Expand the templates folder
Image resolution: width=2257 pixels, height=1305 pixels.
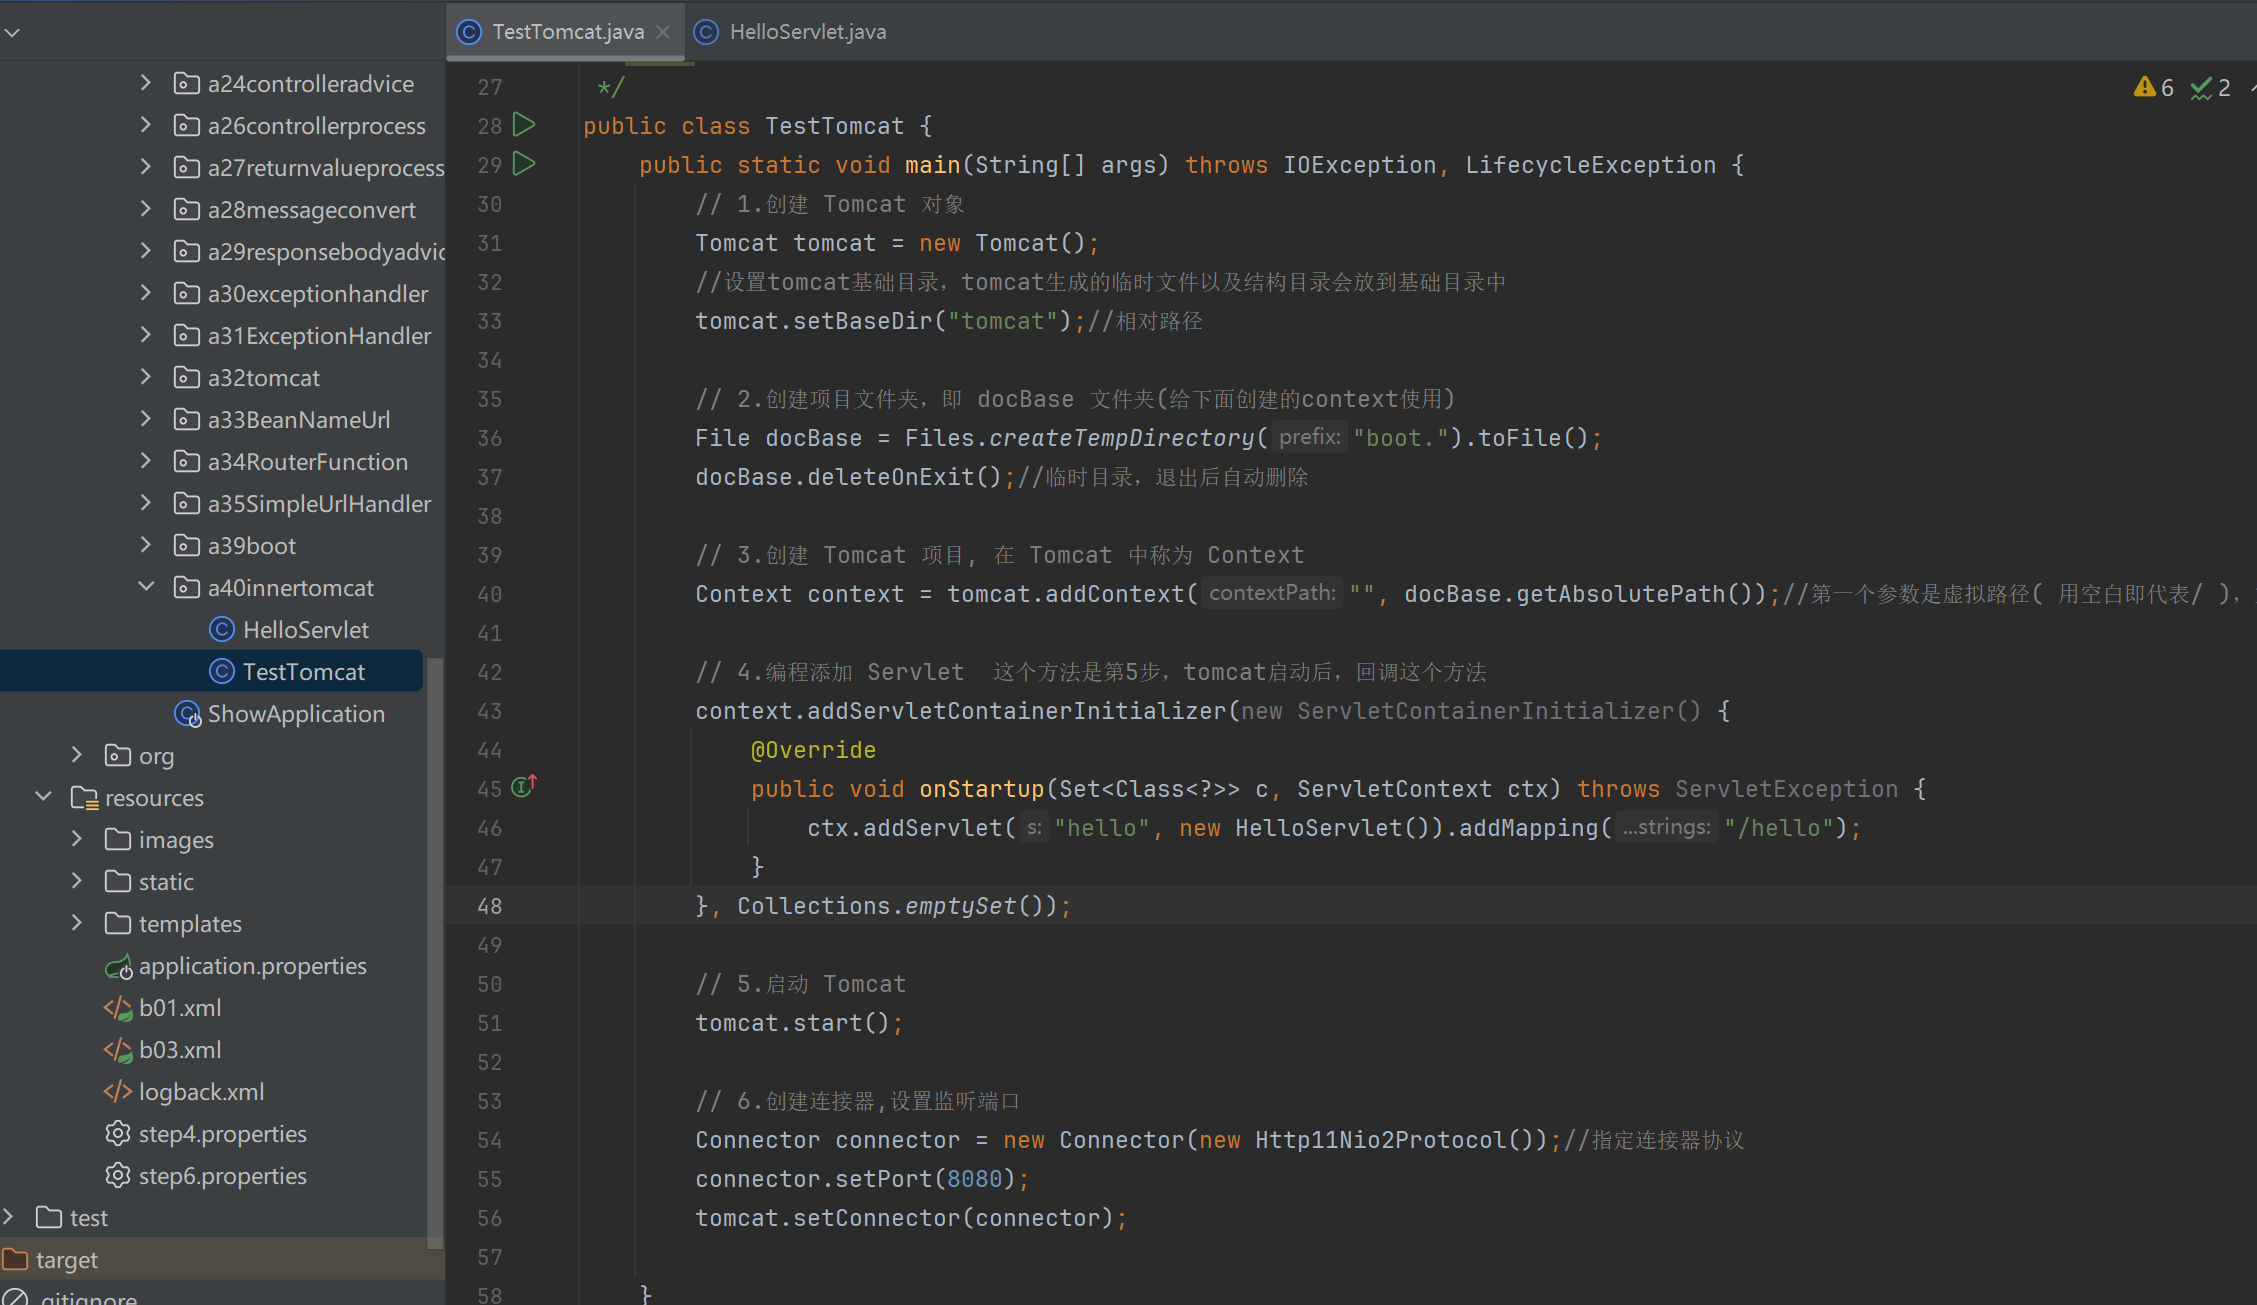[x=77, y=923]
